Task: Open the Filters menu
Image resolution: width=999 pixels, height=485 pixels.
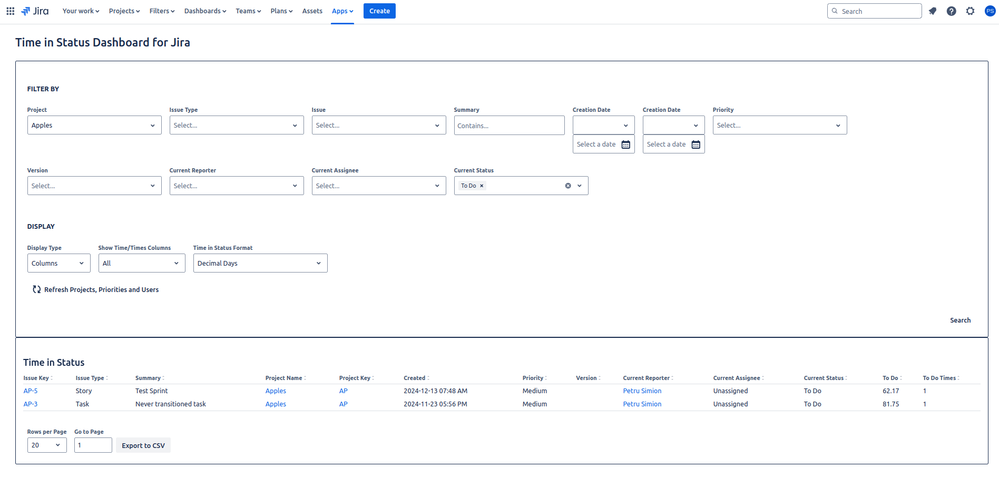Action: point(163,11)
